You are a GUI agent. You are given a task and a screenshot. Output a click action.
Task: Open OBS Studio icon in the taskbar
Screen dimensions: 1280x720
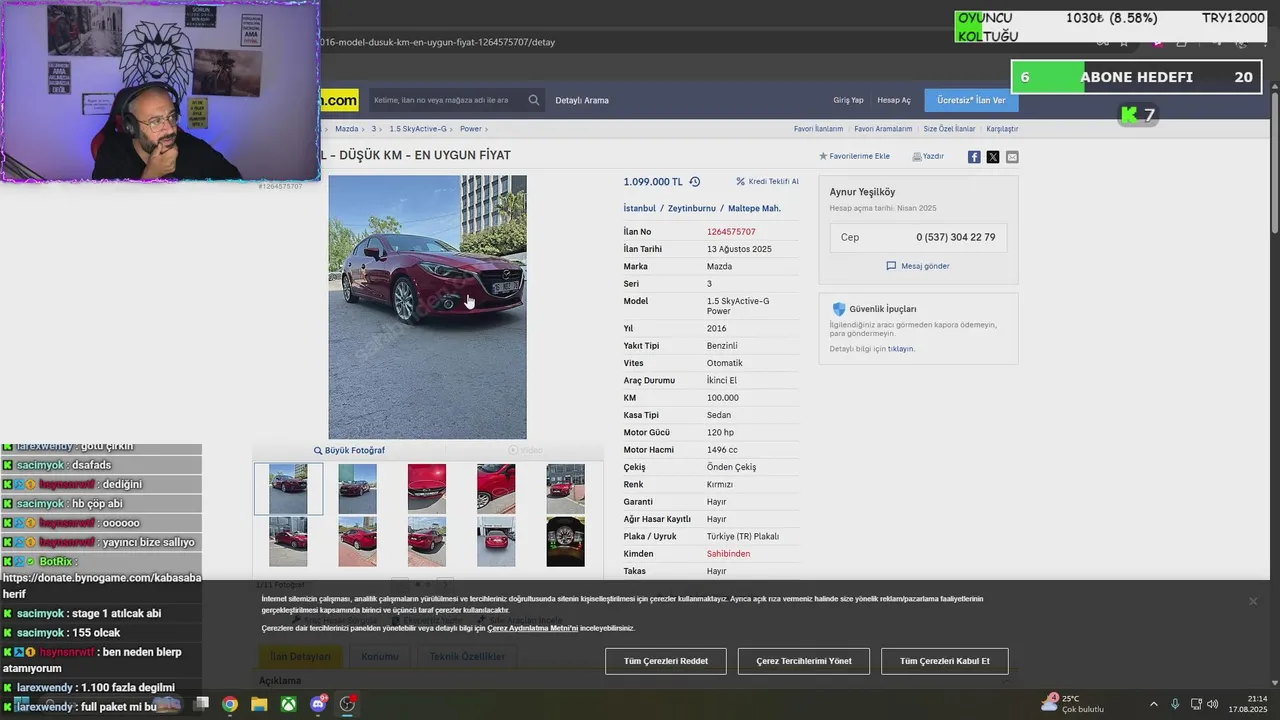(x=347, y=704)
